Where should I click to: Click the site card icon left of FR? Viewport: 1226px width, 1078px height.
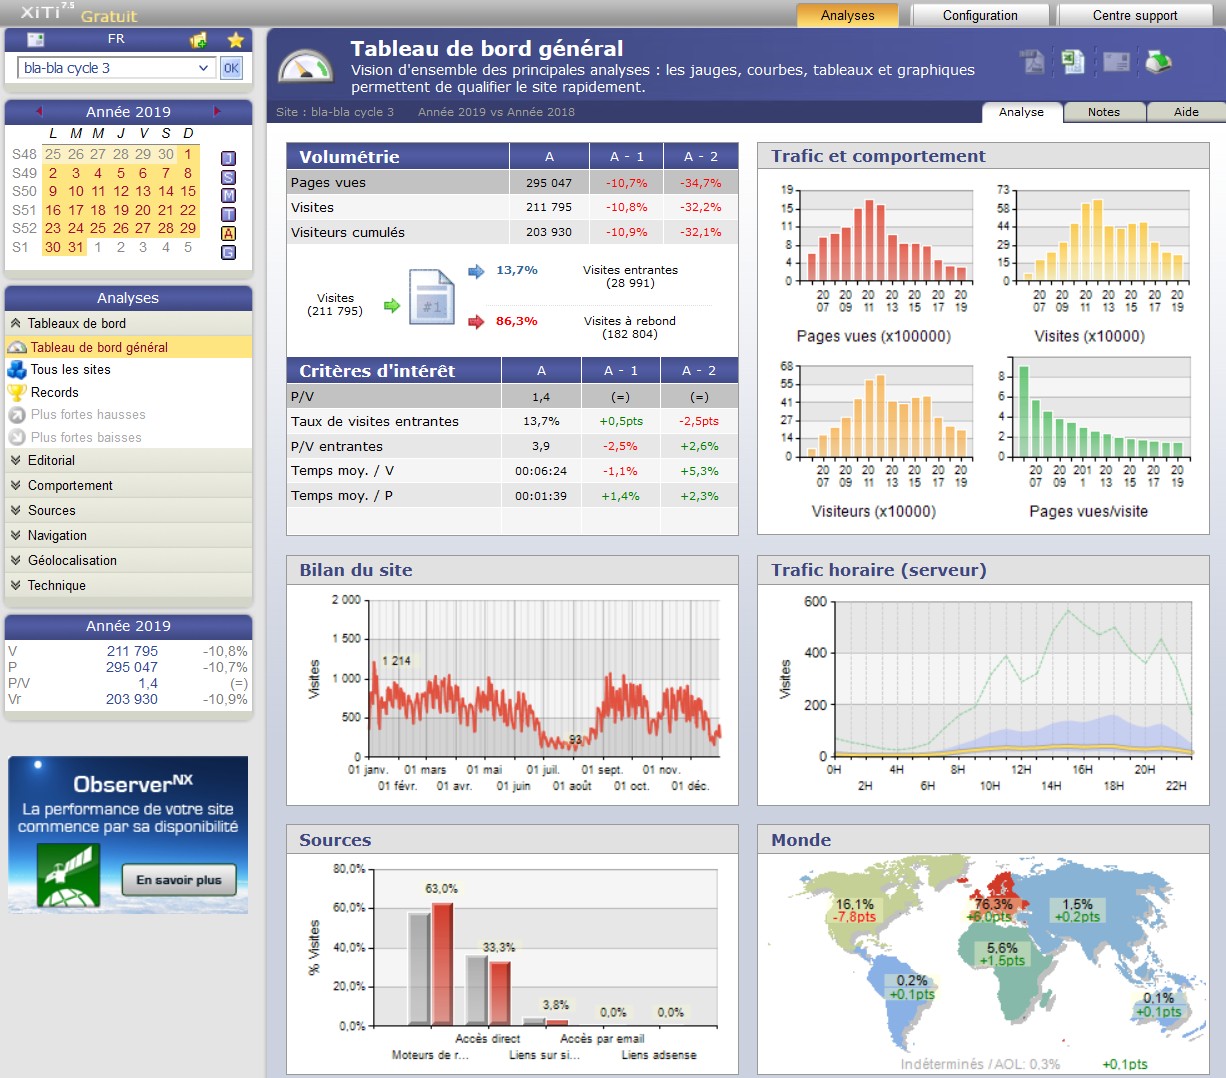36,40
